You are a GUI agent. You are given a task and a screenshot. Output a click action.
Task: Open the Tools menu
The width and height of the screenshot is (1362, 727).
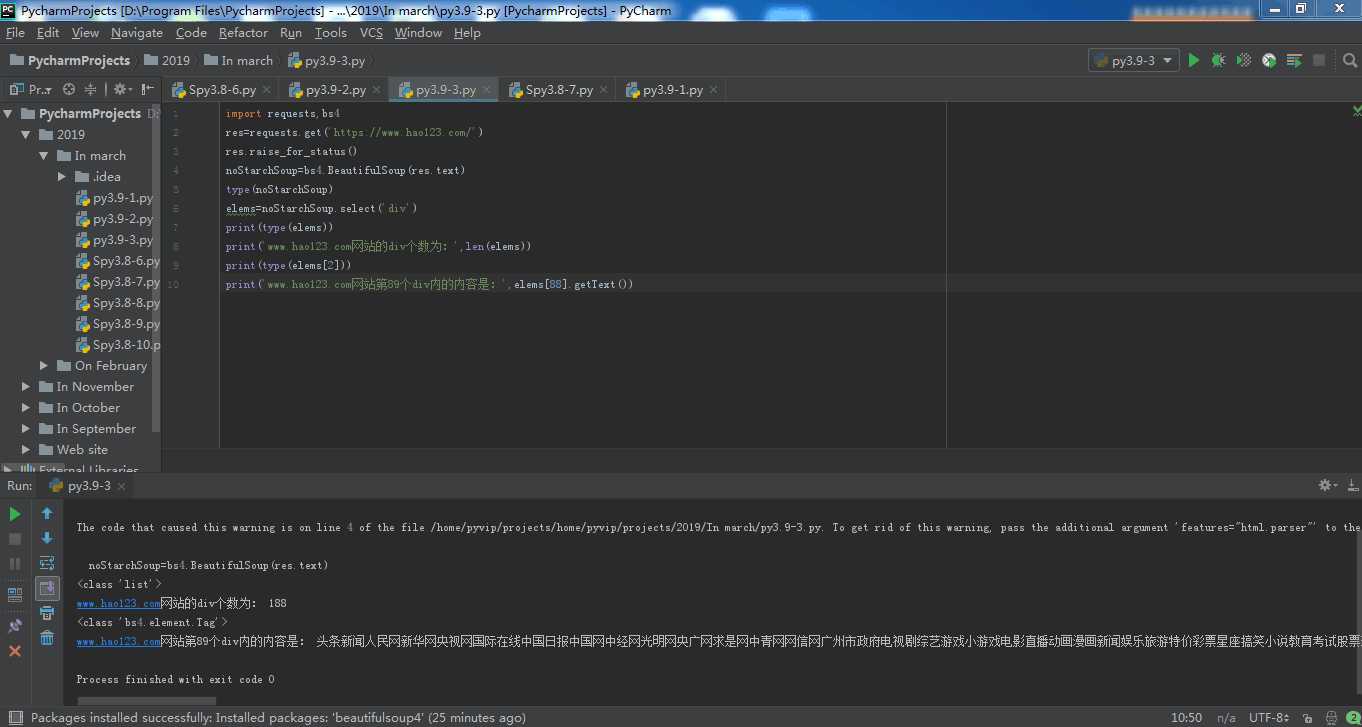pyautogui.click(x=330, y=33)
